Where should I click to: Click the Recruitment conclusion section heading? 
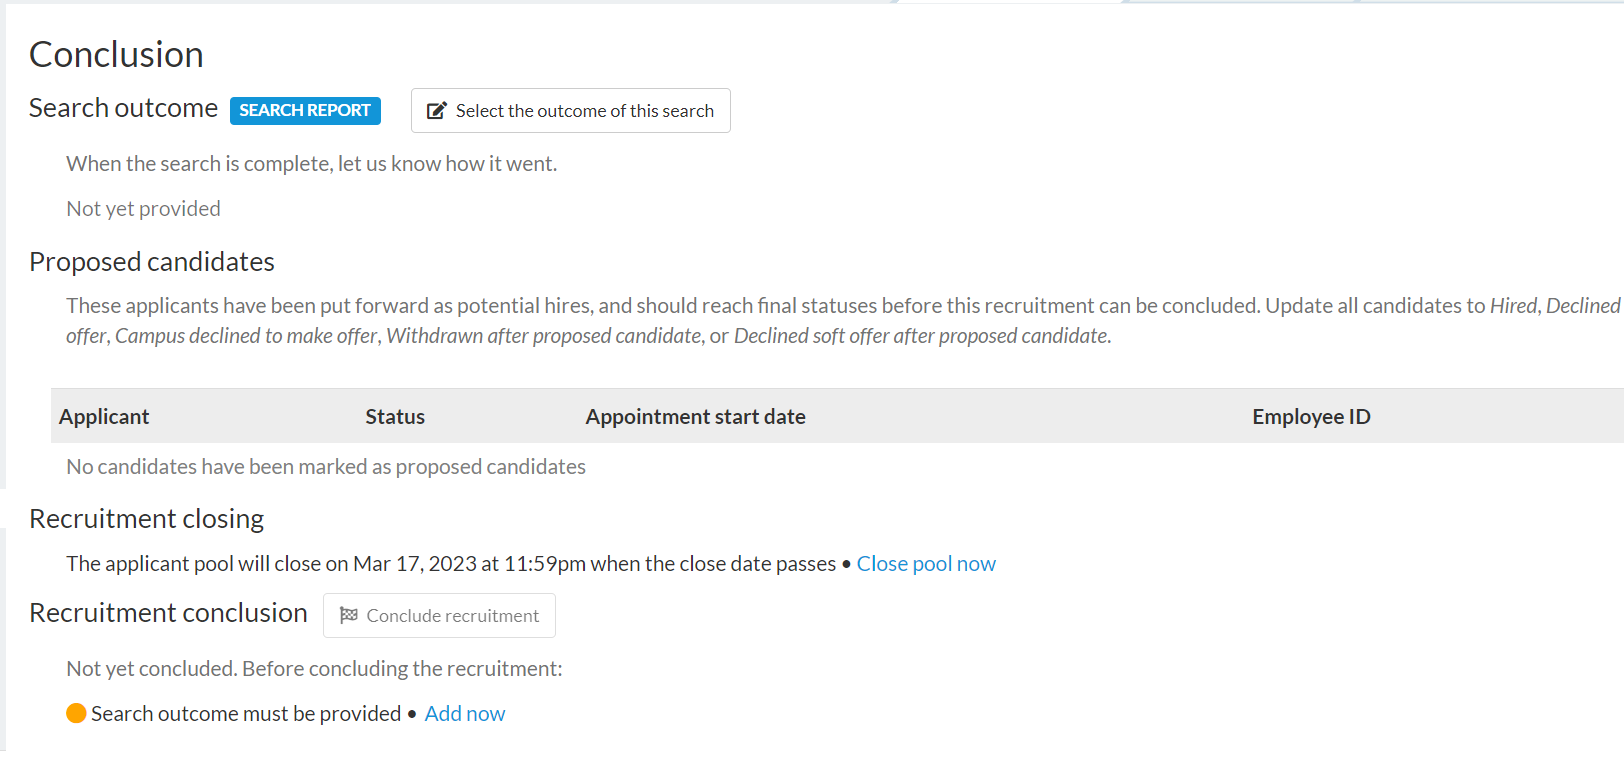coord(168,613)
